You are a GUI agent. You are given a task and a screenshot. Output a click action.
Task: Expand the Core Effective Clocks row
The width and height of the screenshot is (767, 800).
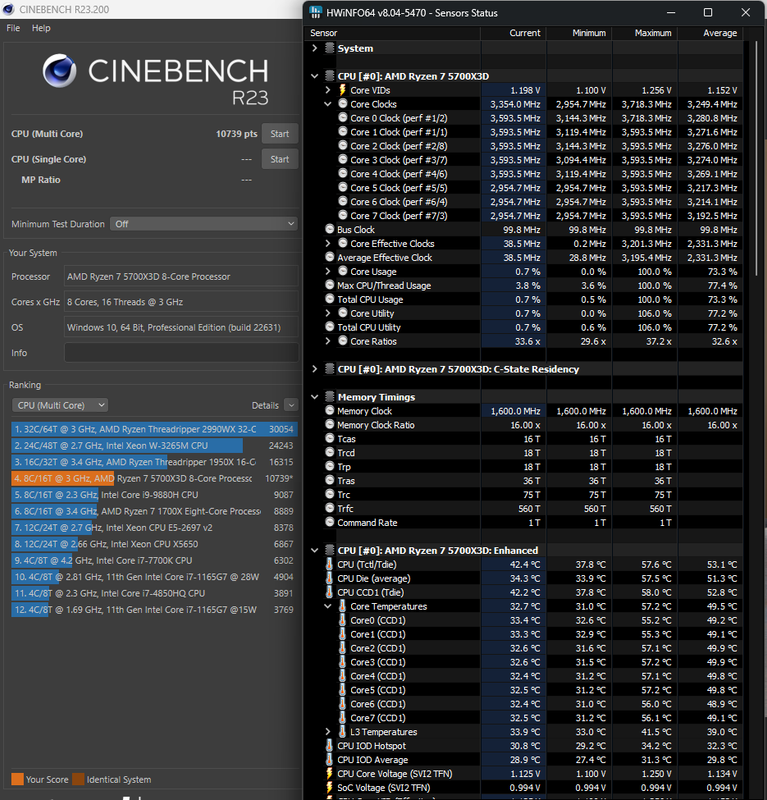pos(328,243)
